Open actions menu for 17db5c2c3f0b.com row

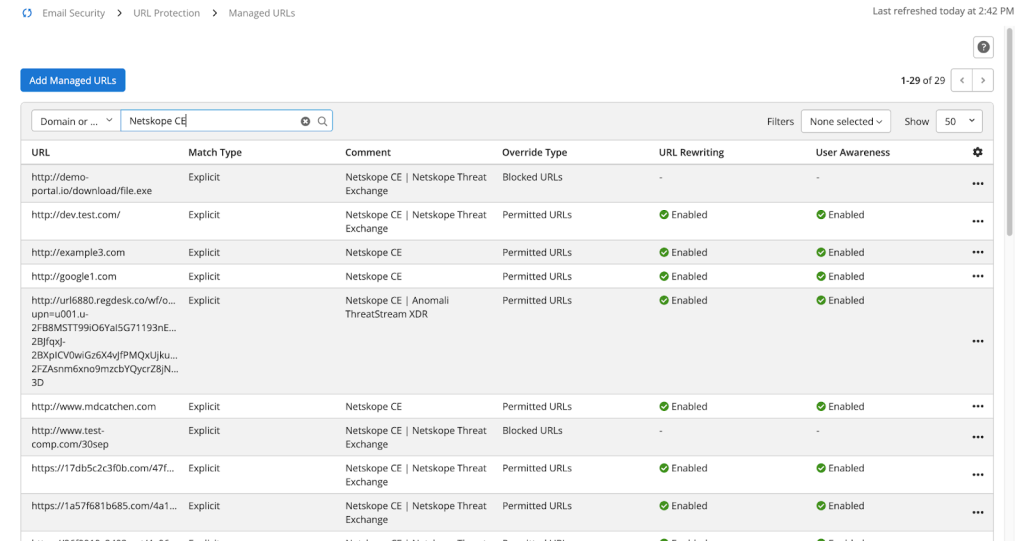click(x=978, y=475)
